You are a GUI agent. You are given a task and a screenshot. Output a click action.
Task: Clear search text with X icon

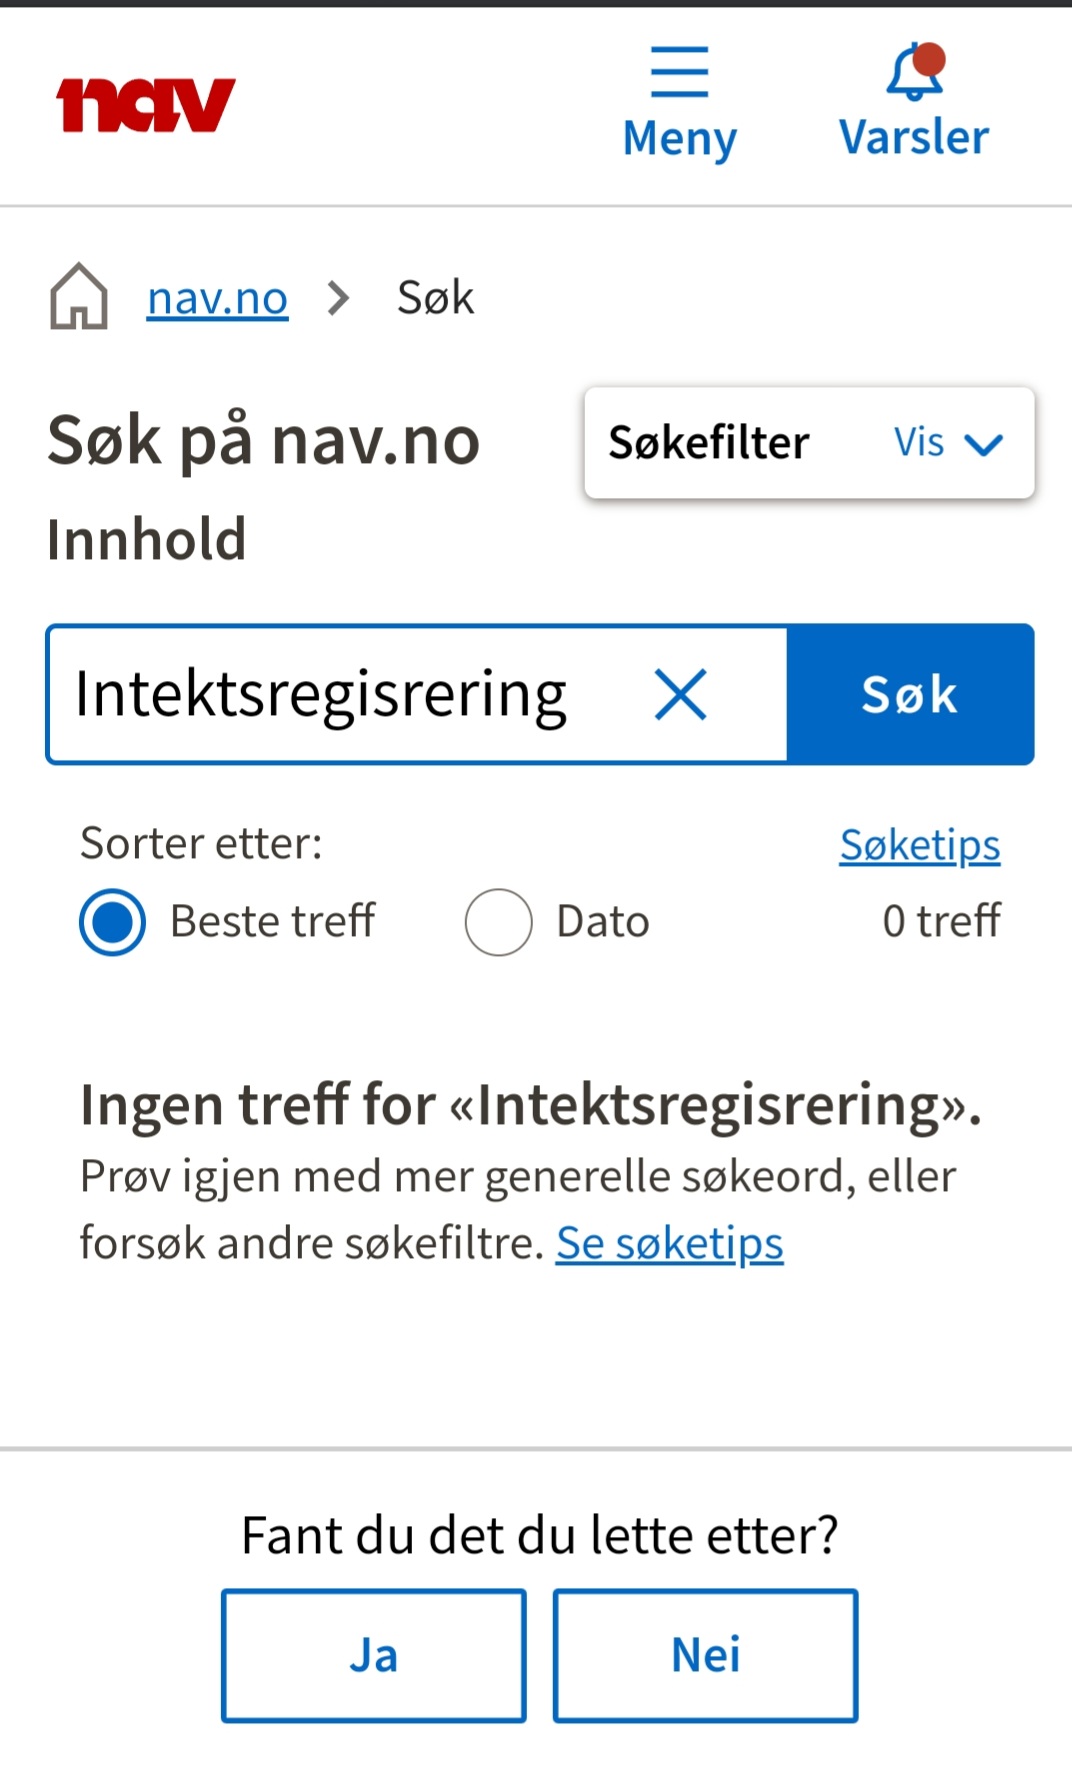click(681, 695)
